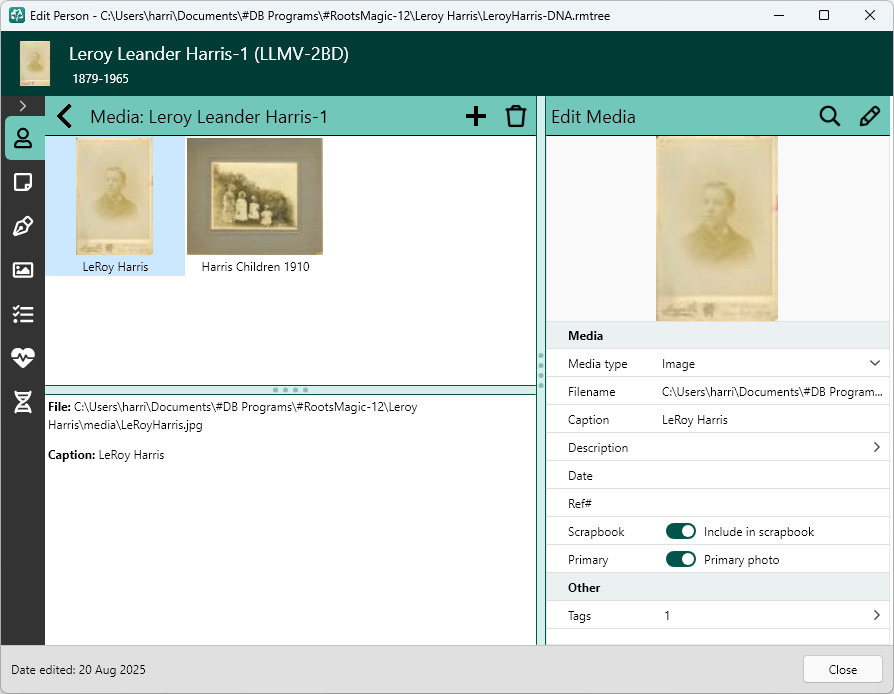Screen dimensions: 894x694
Task: Click the 1879-1965 lifespan text
Action: click(x=100, y=79)
